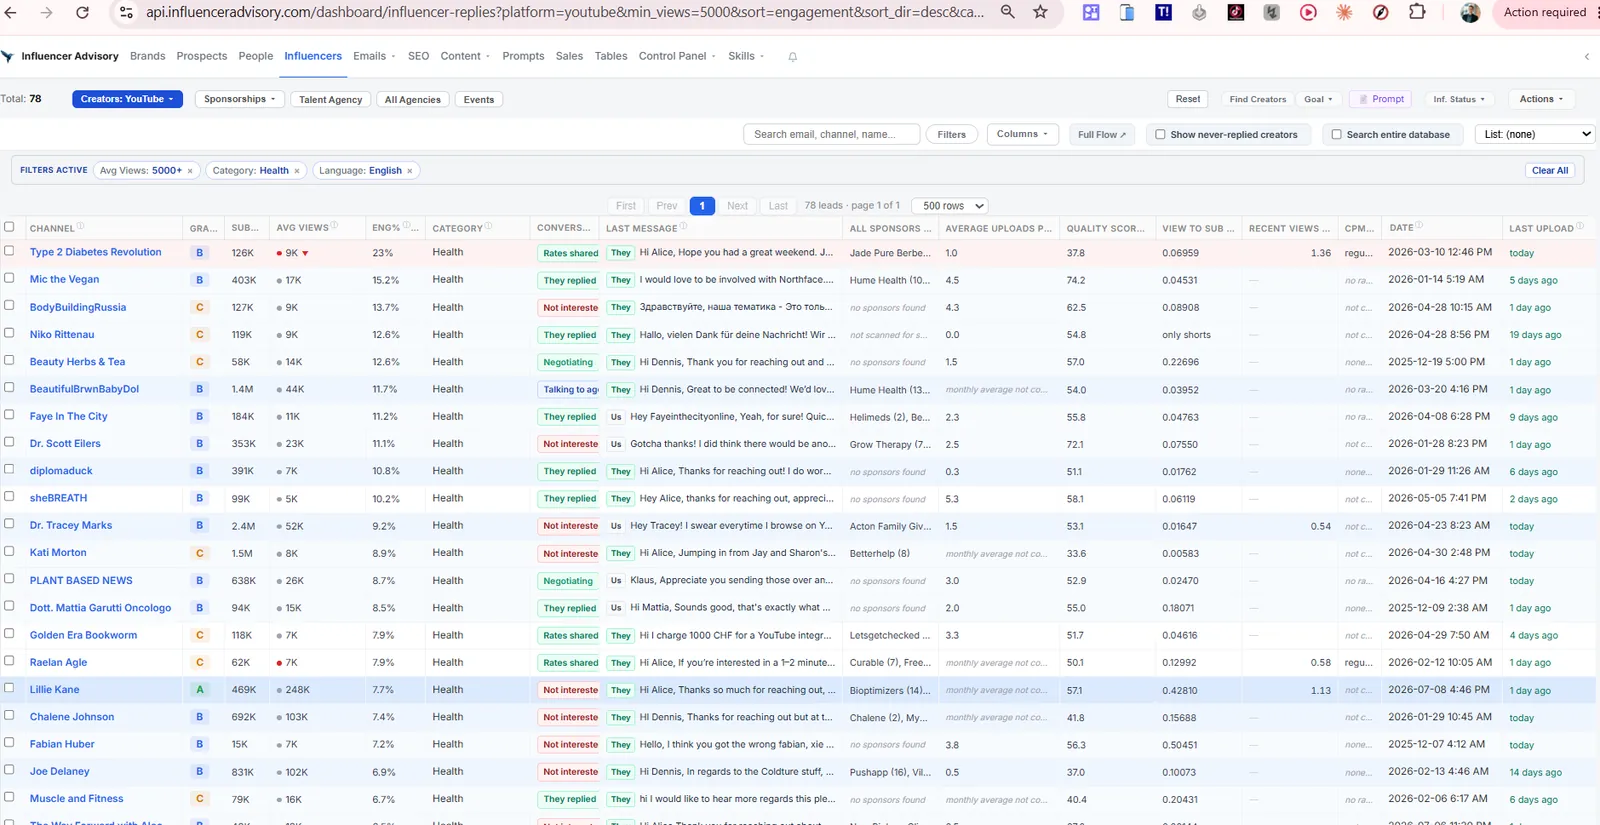Click the zoom magnifier icon in address bar
The width and height of the screenshot is (1600, 825).
click(1008, 12)
